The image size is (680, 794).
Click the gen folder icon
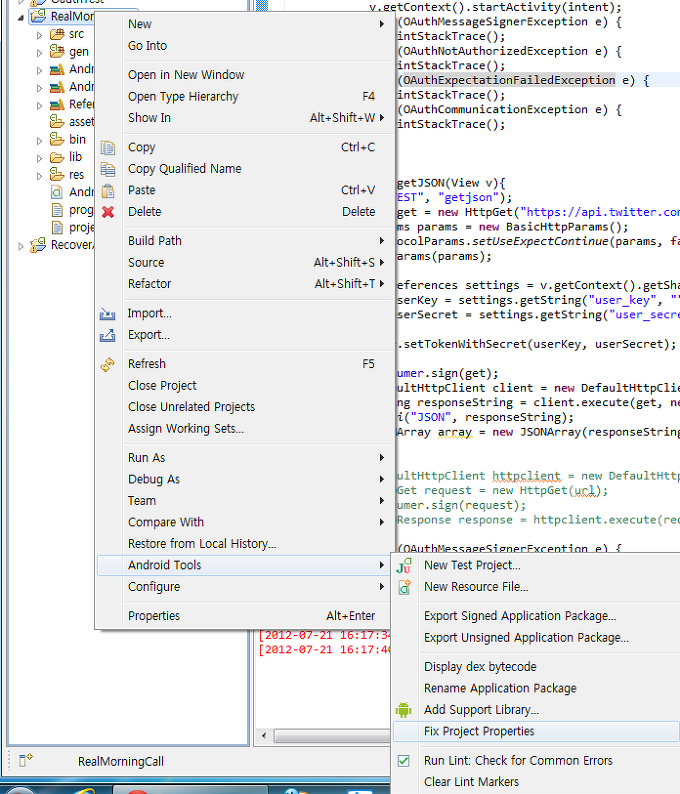(57, 52)
